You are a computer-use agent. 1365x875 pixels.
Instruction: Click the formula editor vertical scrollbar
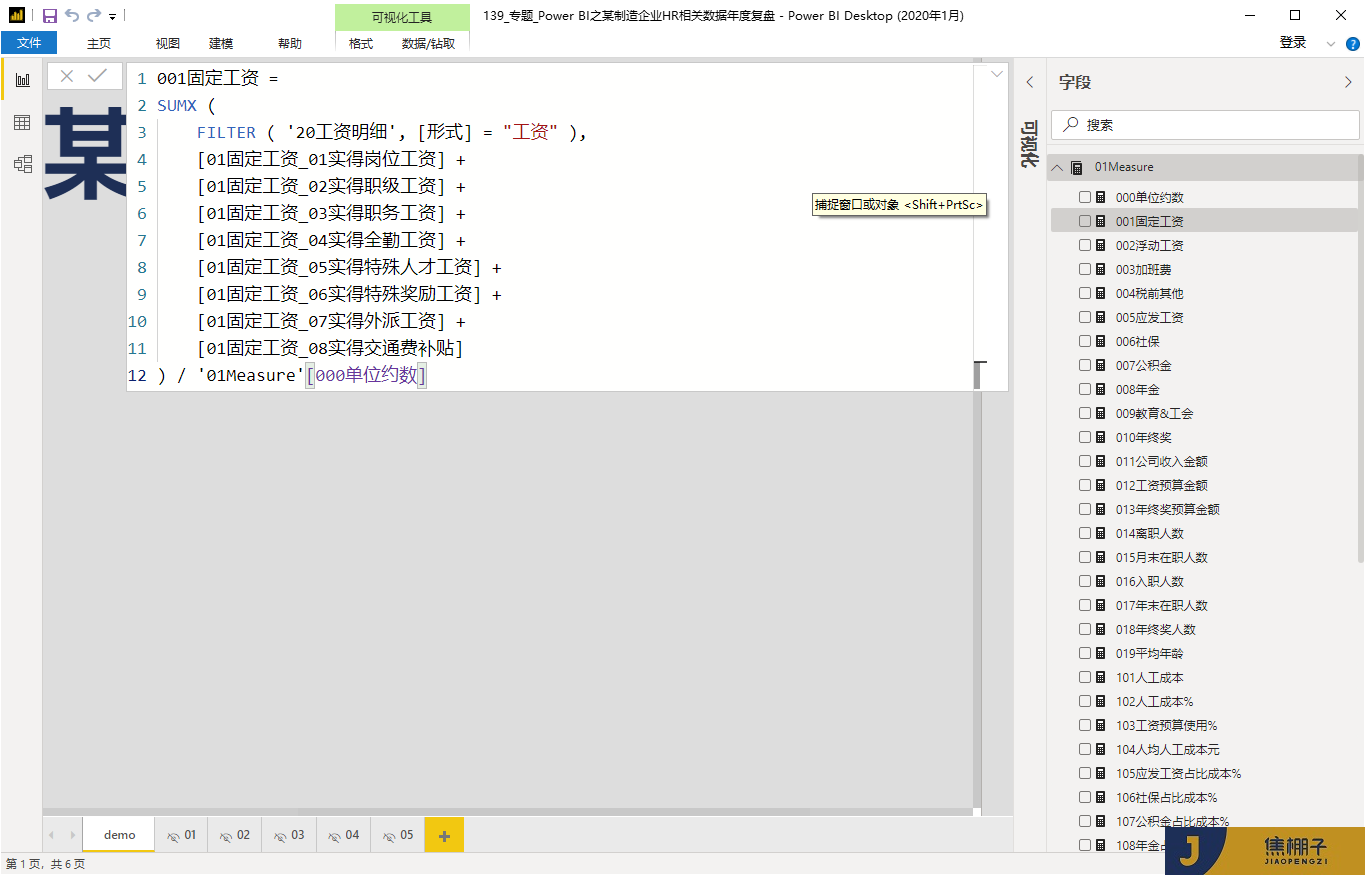(979, 375)
